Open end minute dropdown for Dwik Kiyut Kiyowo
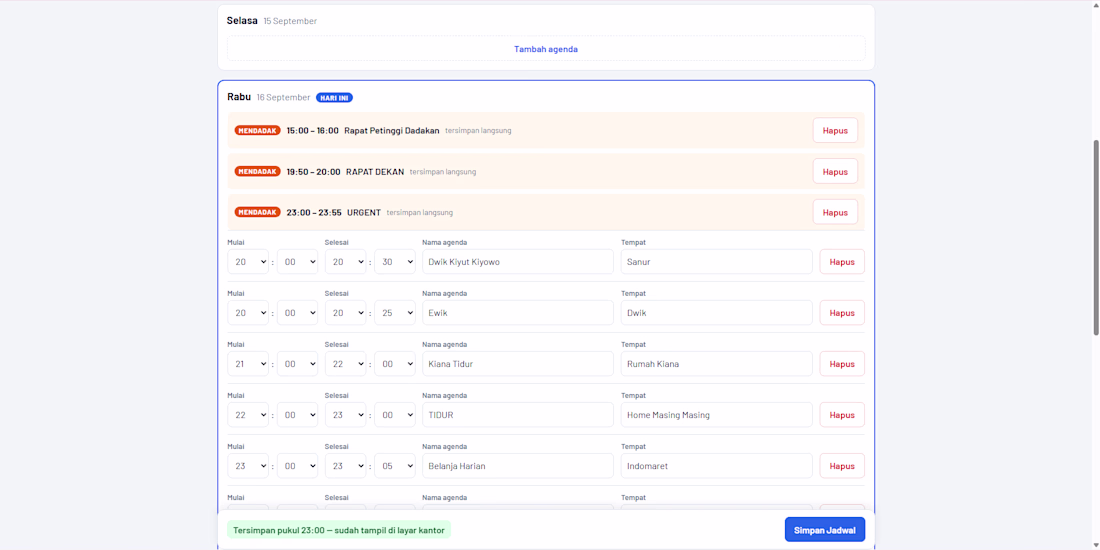This screenshot has width=1100, height=550. [x=395, y=262]
